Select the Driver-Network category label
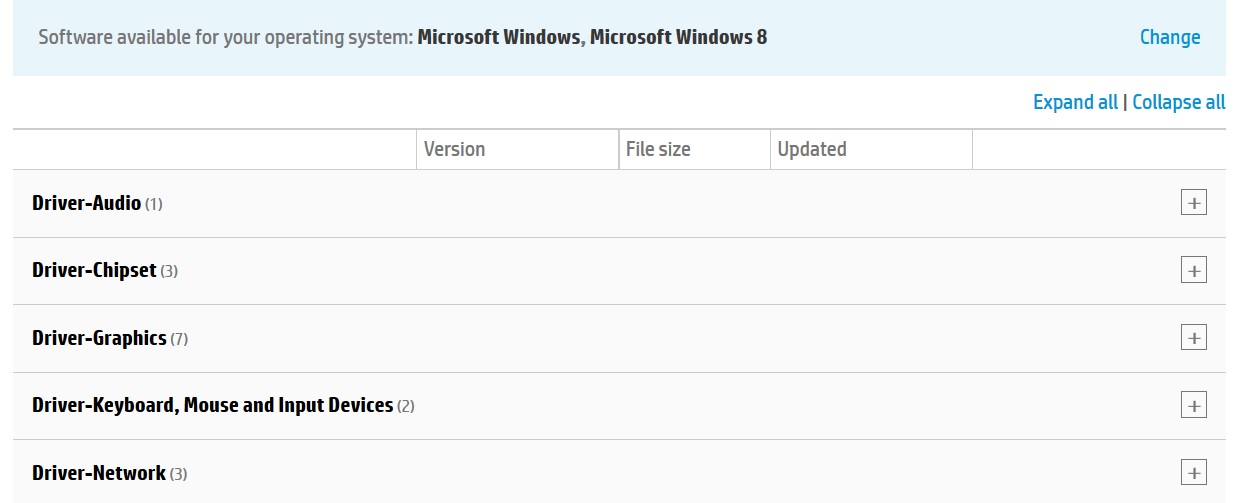This screenshot has height=503, width=1242. click(x=99, y=473)
